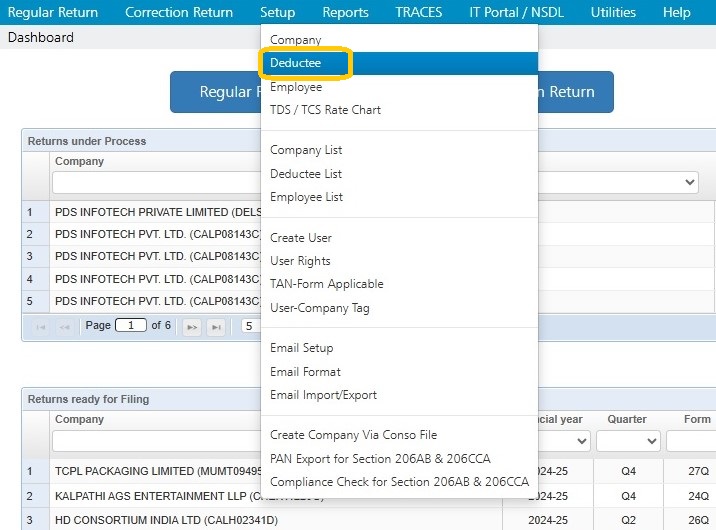716x530 pixels.
Task: Click Company filter box in Returns ready for Filing
Action: 157,441
